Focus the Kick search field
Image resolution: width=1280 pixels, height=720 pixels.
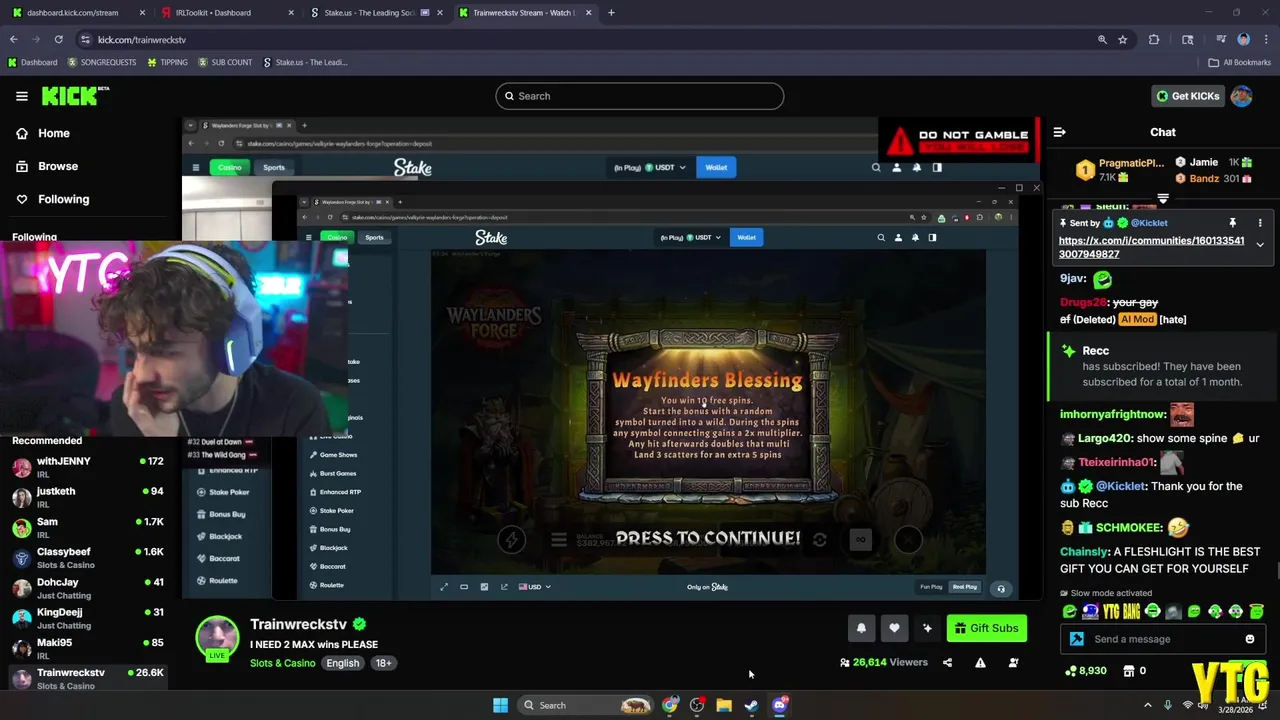[x=639, y=96]
